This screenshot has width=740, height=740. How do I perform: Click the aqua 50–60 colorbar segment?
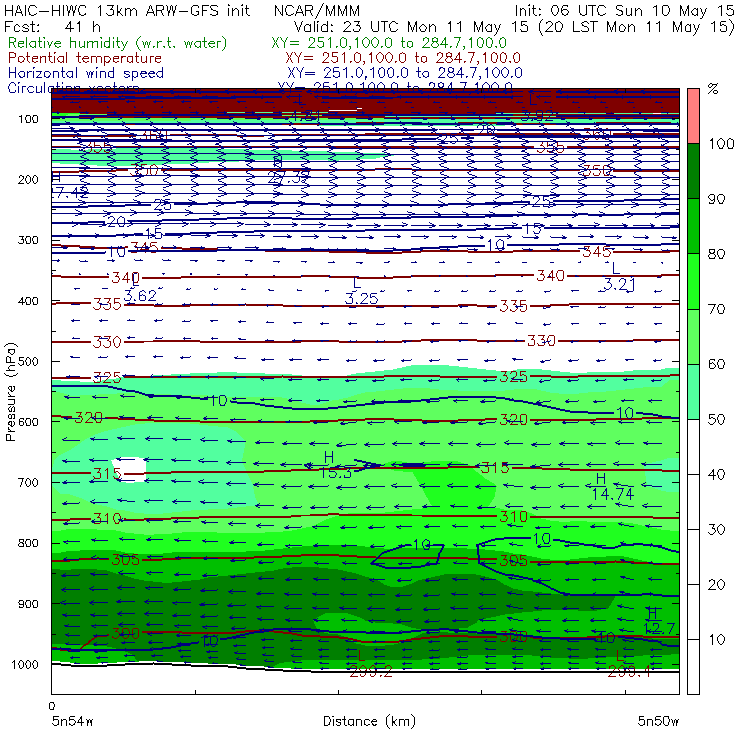coord(693,392)
